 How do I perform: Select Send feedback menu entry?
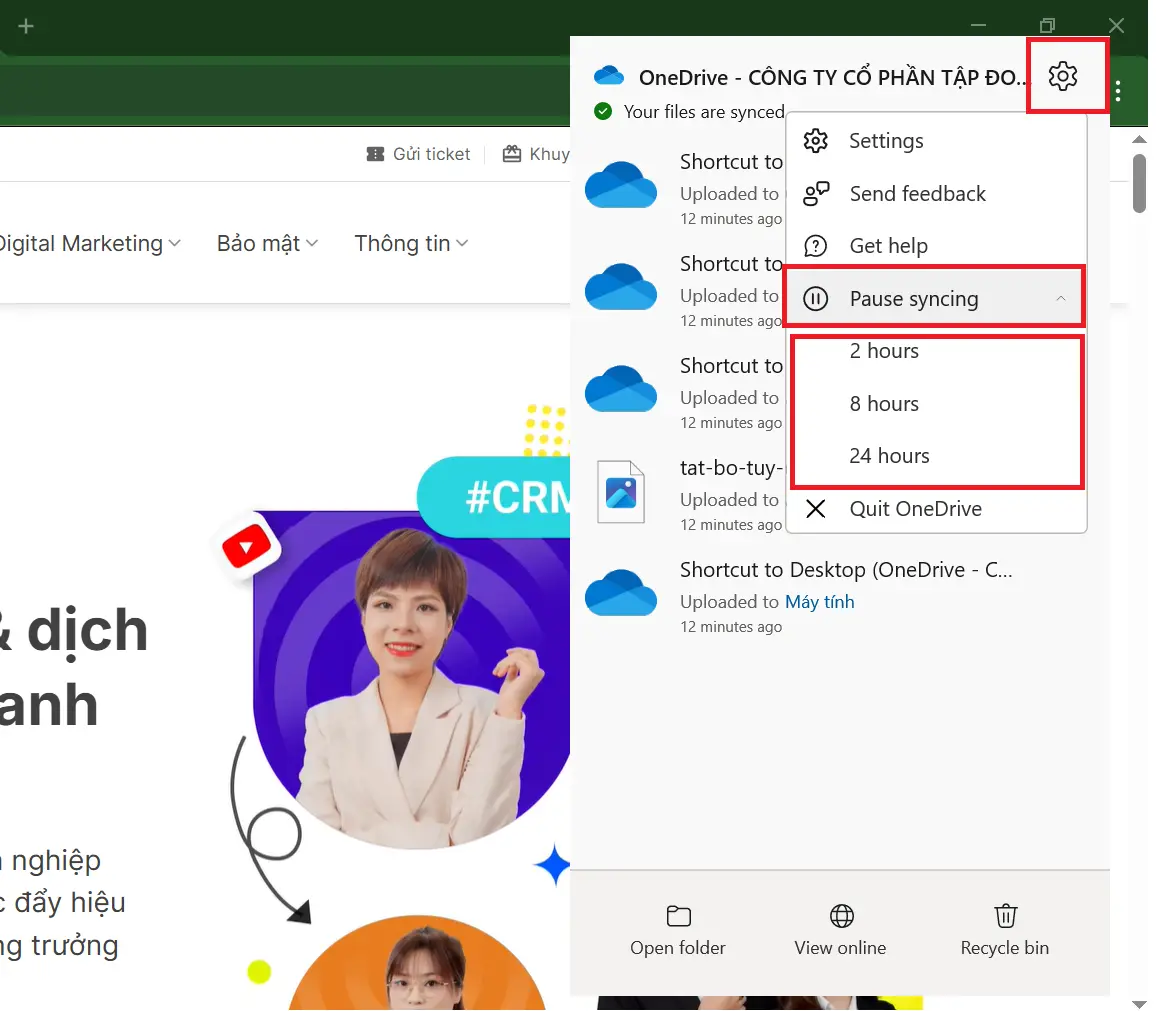click(x=917, y=194)
